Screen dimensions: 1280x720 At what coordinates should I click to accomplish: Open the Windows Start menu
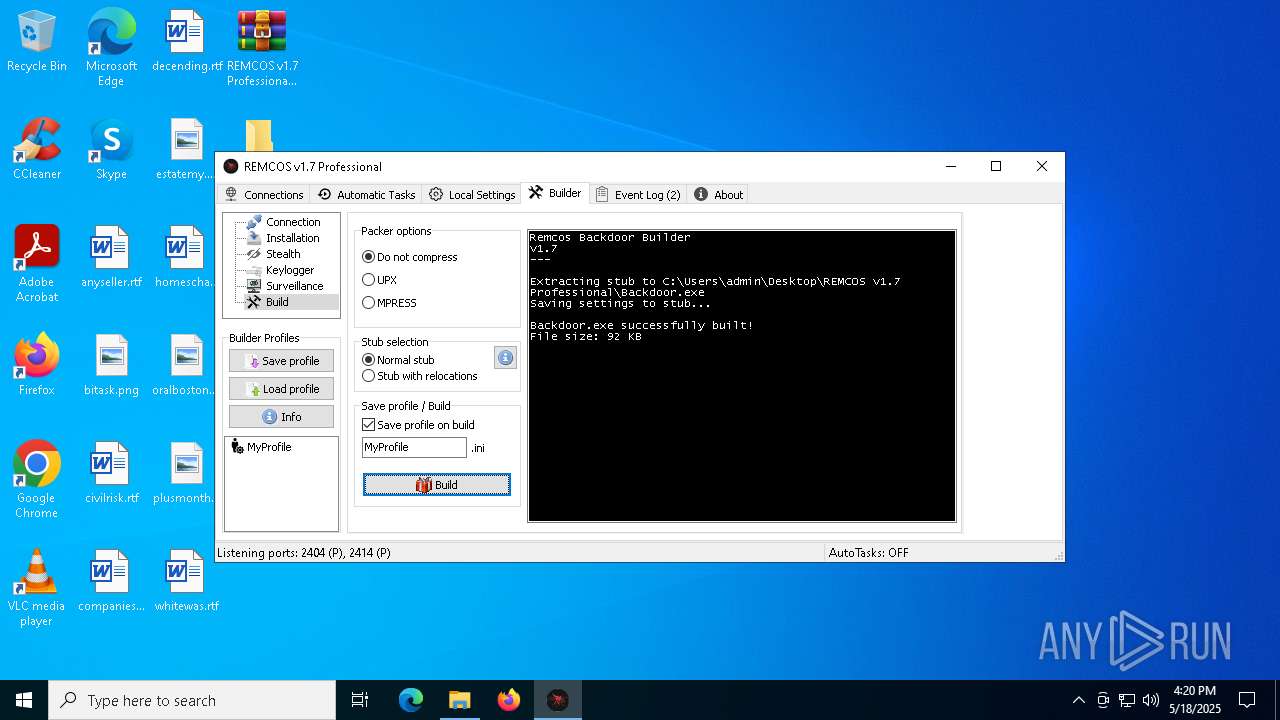pos(24,700)
